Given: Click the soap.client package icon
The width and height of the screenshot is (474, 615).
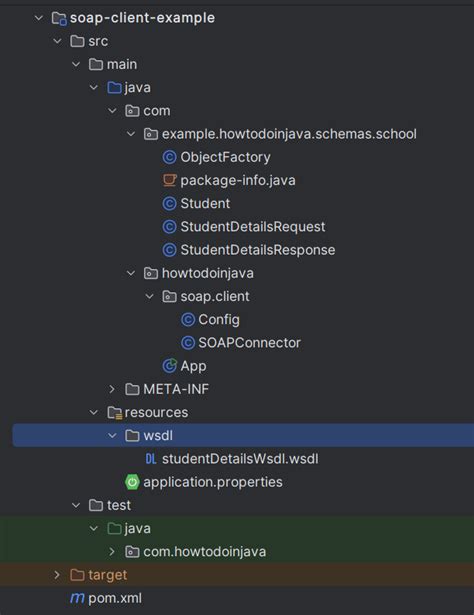Looking at the screenshot, I should pos(169,297).
